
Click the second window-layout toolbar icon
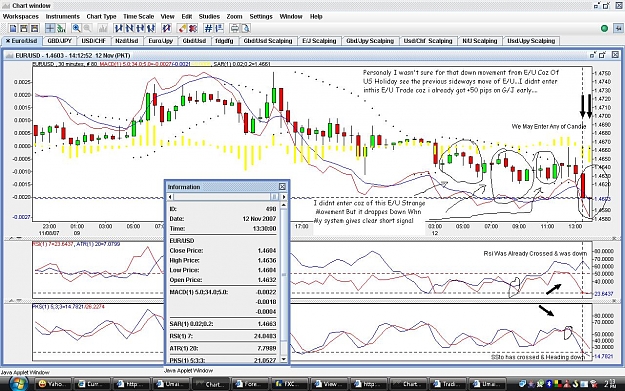point(24,28)
